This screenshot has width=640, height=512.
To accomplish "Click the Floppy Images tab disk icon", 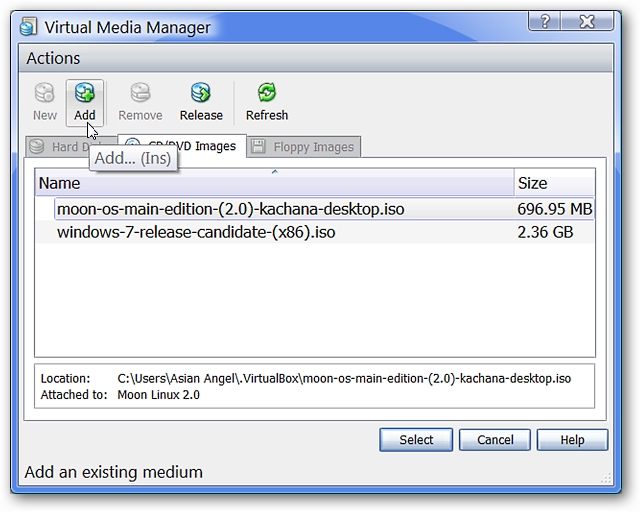I will click(258, 146).
